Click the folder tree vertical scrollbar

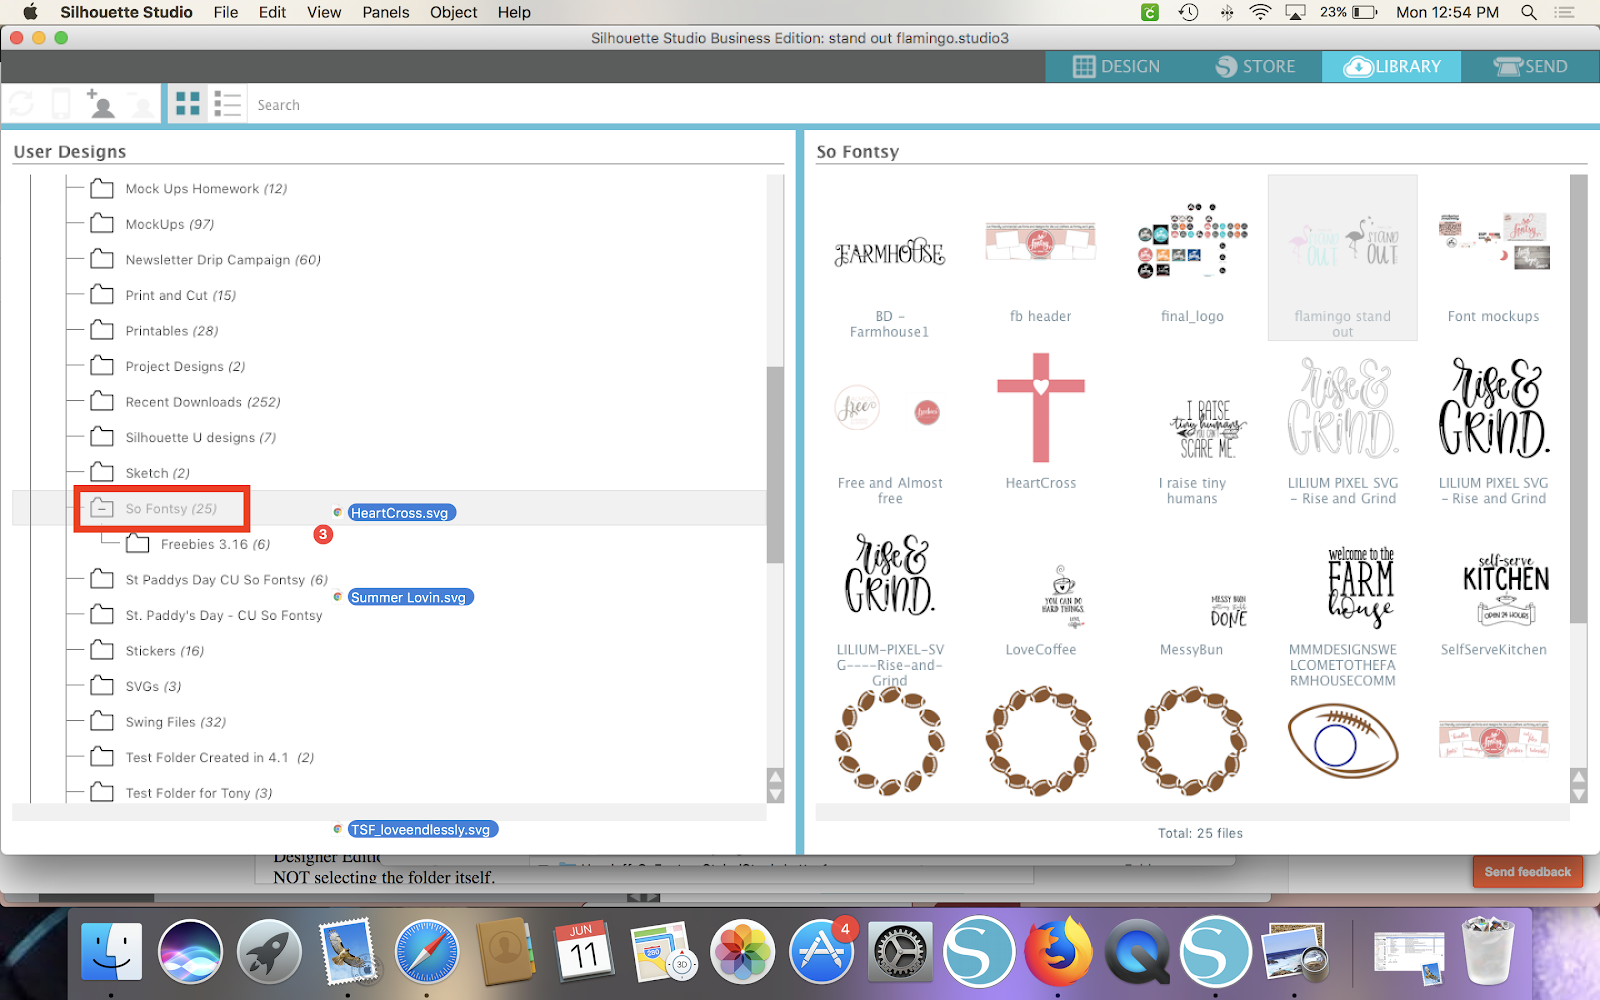point(775,465)
